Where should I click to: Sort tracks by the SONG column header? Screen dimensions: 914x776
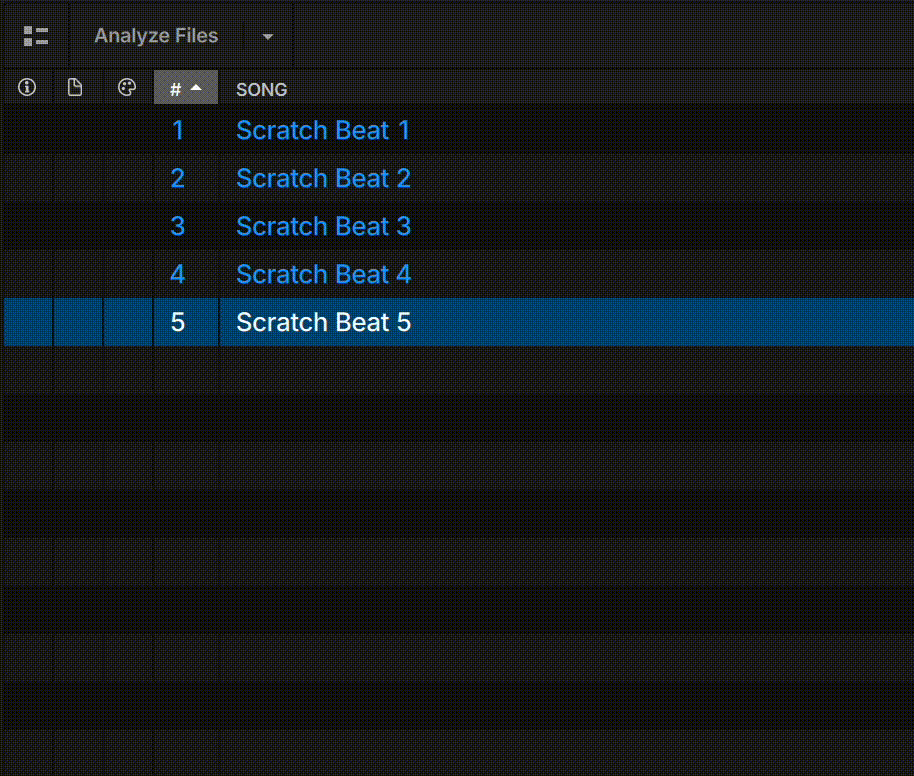point(261,89)
